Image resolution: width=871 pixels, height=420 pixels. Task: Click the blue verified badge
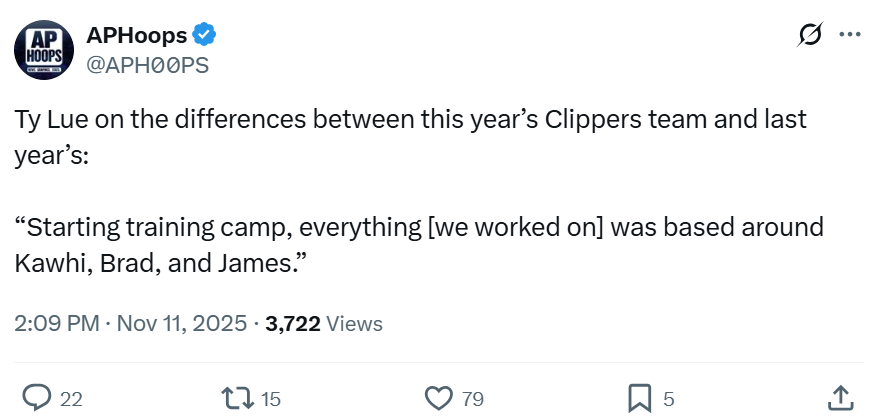[x=206, y=36]
